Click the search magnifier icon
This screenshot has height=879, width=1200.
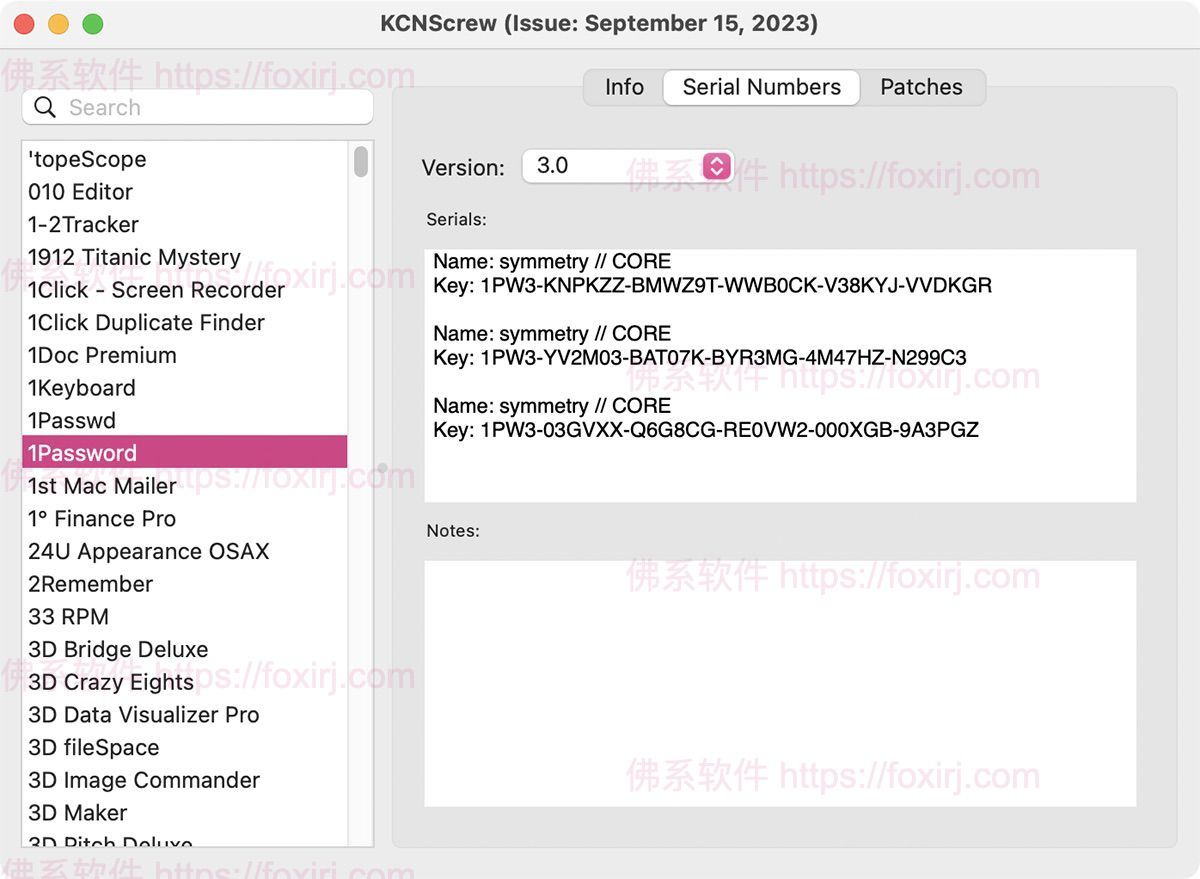[x=44, y=106]
